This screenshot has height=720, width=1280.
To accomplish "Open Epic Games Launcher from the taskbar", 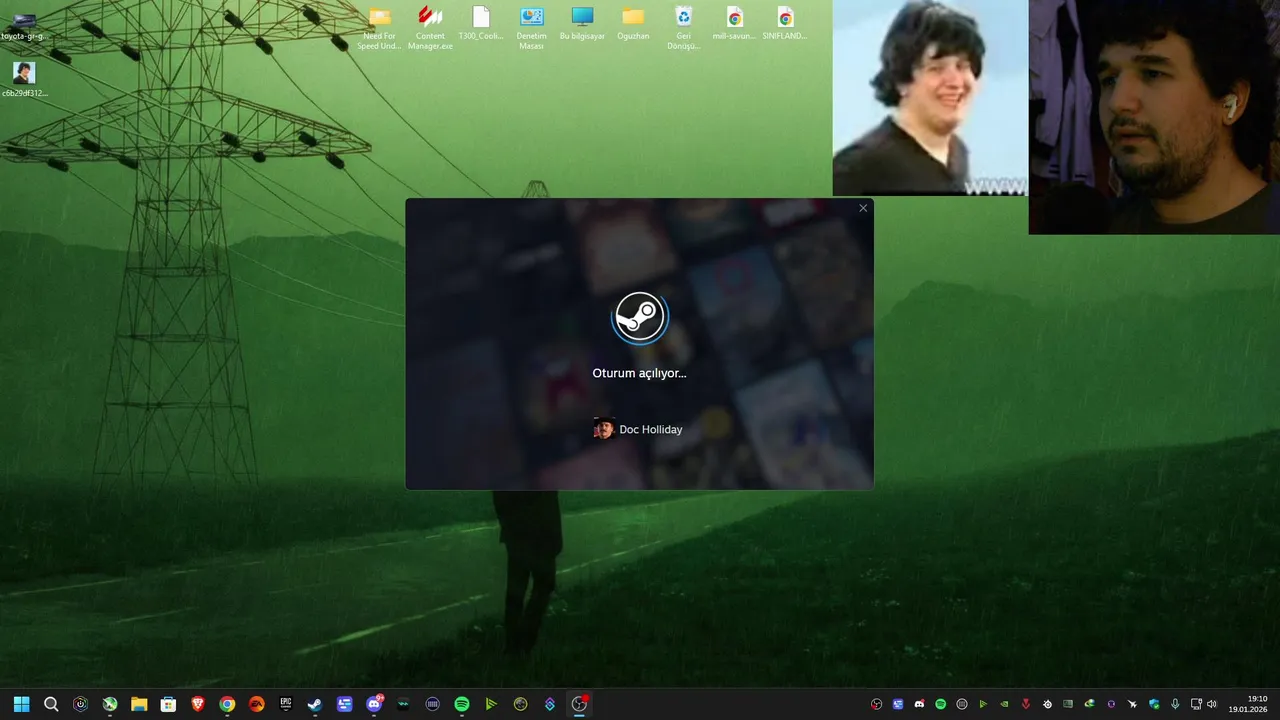I will (x=286, y=704).
